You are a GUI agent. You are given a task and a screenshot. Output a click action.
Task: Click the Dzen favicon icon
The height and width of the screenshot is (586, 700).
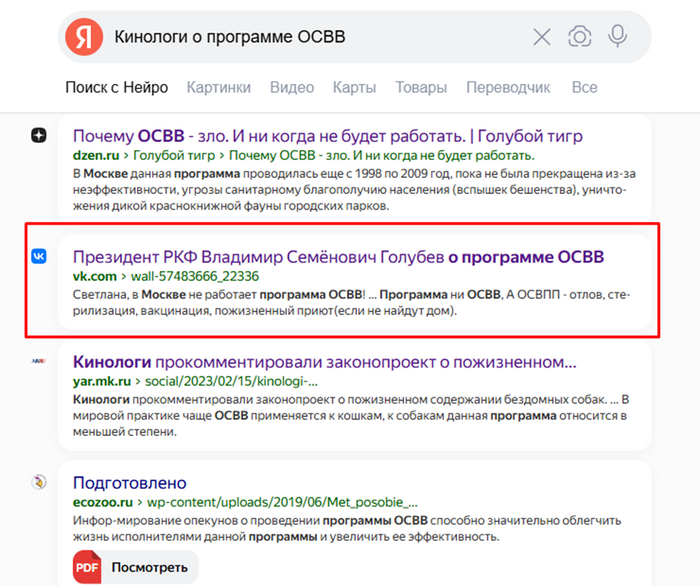pos(38,135)
